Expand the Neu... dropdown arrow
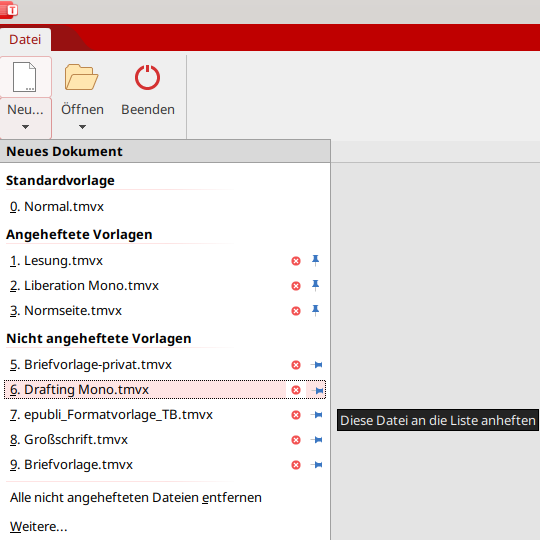The width and height of the screenshot is (540, 540). pyautogui.click(x=25, y=127)
